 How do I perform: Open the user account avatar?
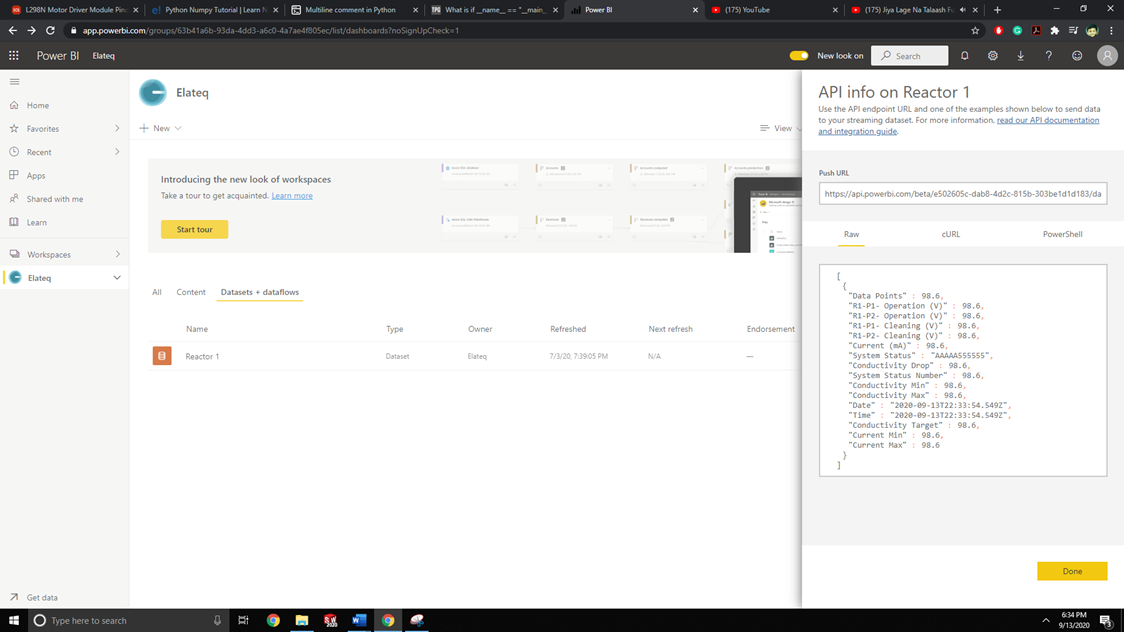coord(1107,55)
